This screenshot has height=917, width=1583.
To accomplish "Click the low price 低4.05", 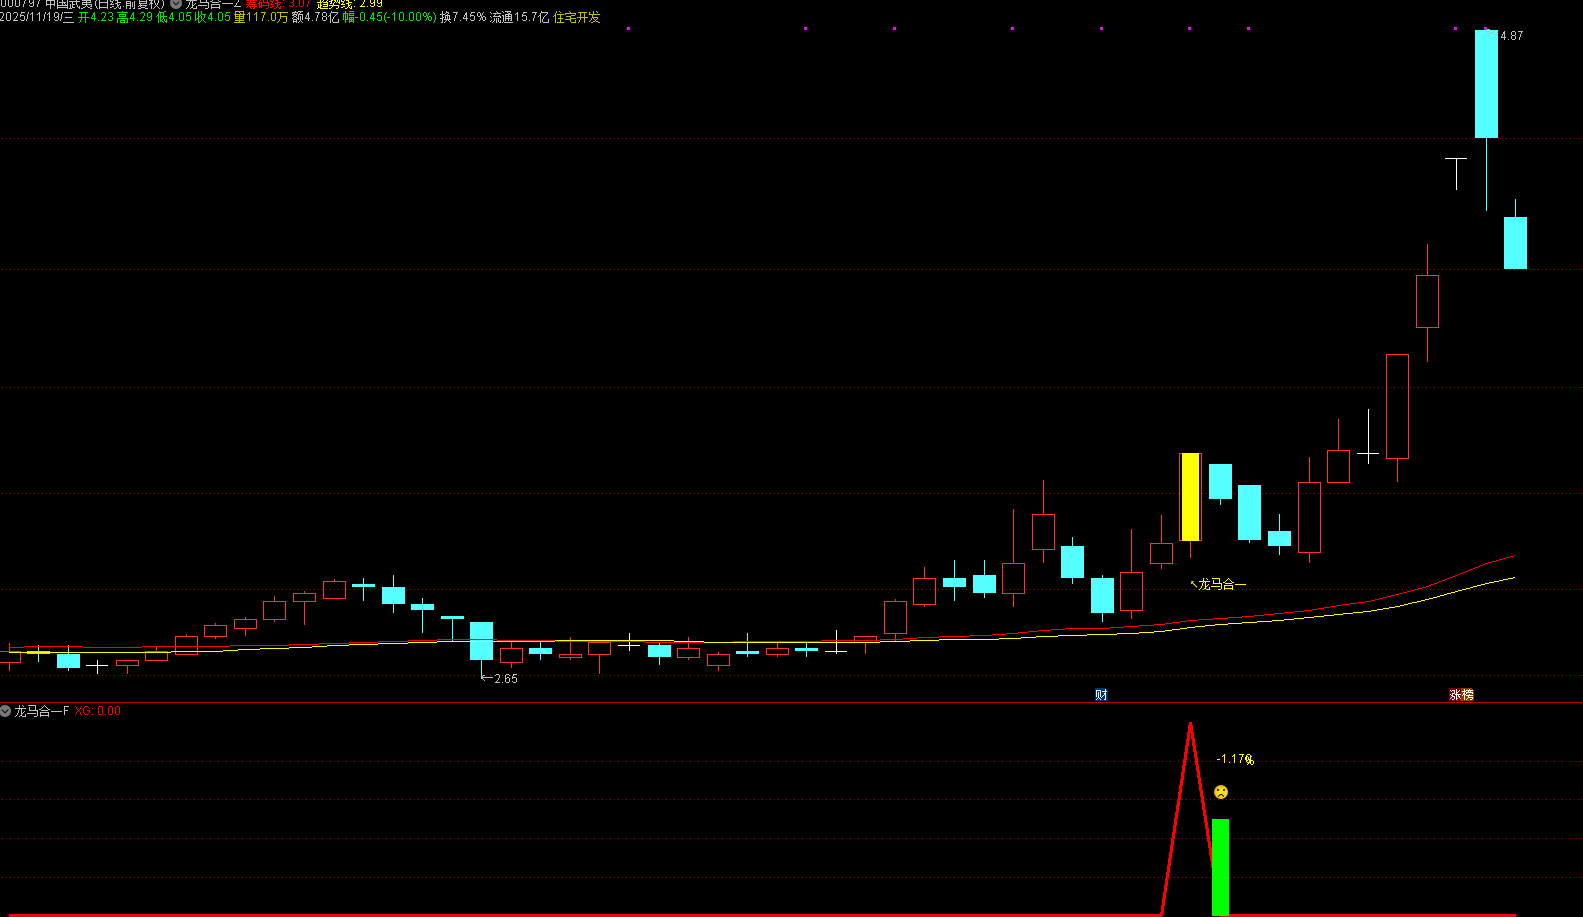I will point(174,17).
